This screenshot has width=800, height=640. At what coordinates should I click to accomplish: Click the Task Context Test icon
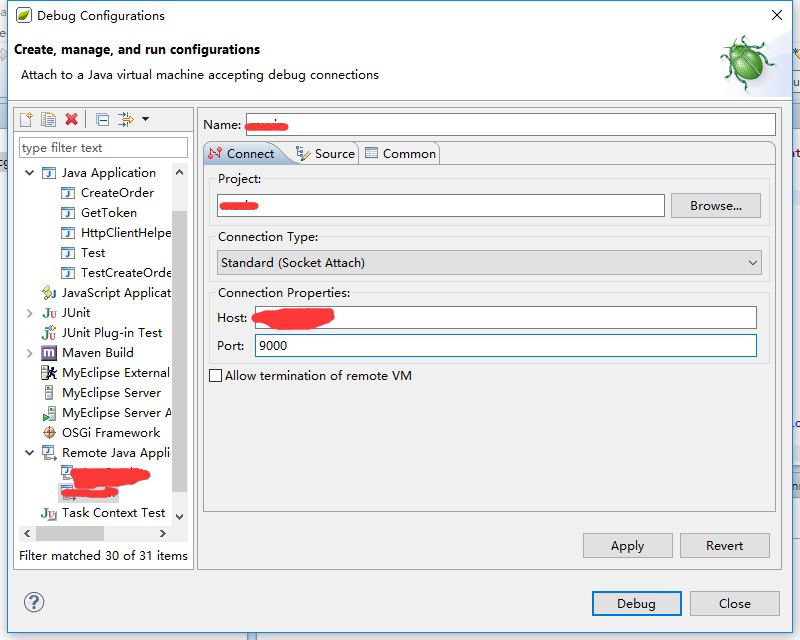coord(49,513)
